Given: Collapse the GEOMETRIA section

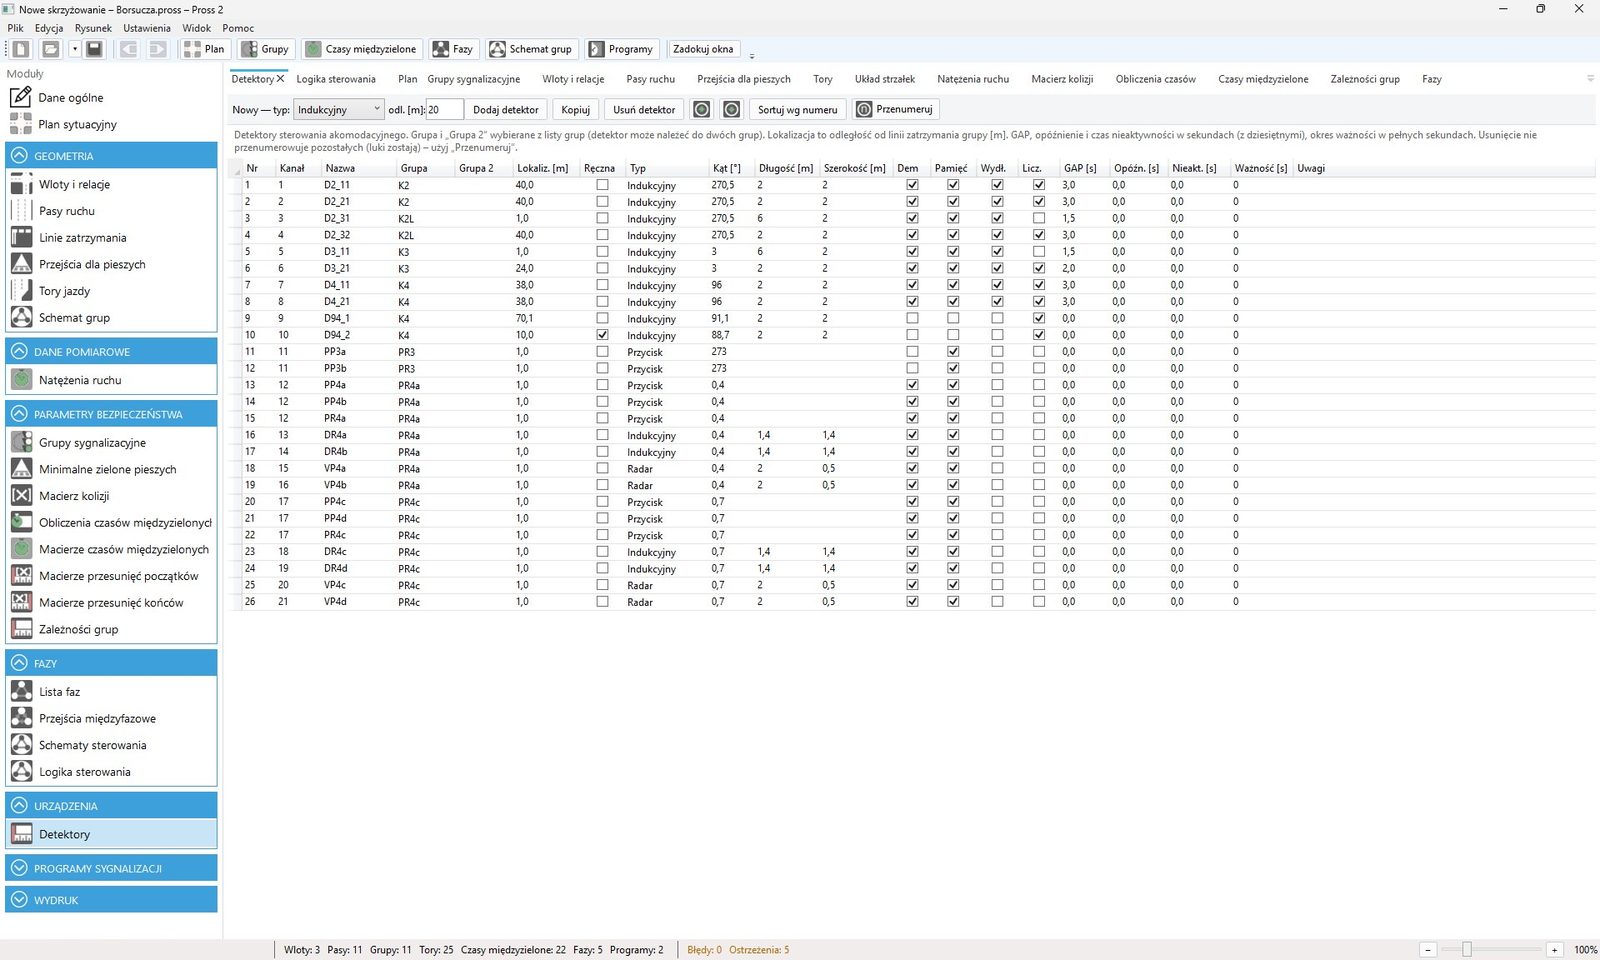Looking at the screenshot, I should [111, 155].
